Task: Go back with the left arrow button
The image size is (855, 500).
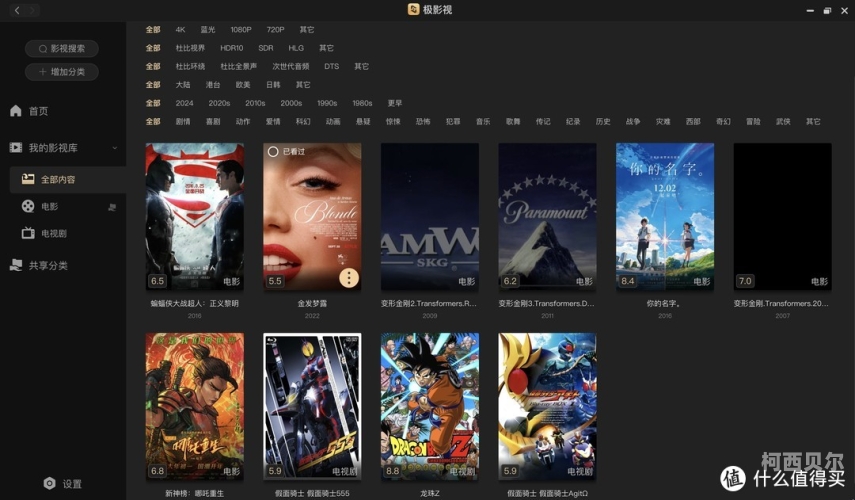Action: pyautogui.click(x=17, y=10)
